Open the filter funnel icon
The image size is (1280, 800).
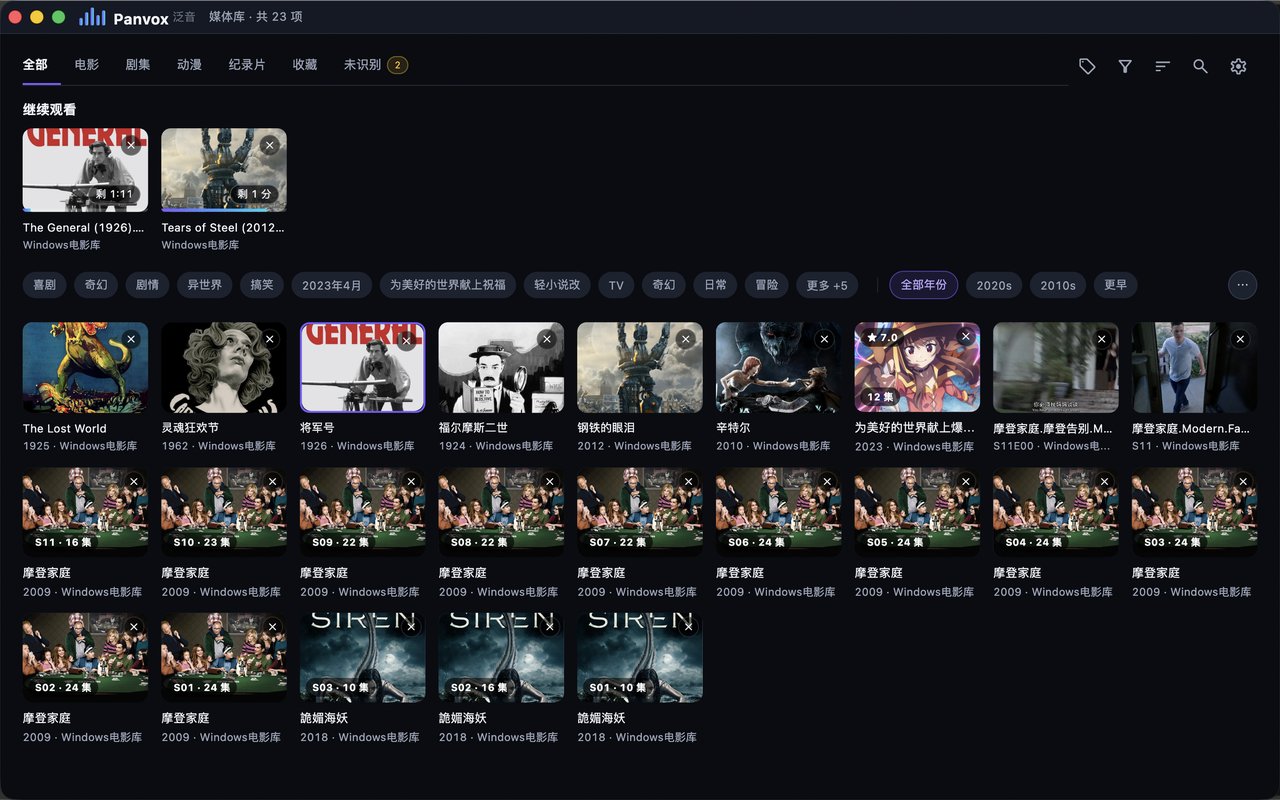[x=1125, y=66]
